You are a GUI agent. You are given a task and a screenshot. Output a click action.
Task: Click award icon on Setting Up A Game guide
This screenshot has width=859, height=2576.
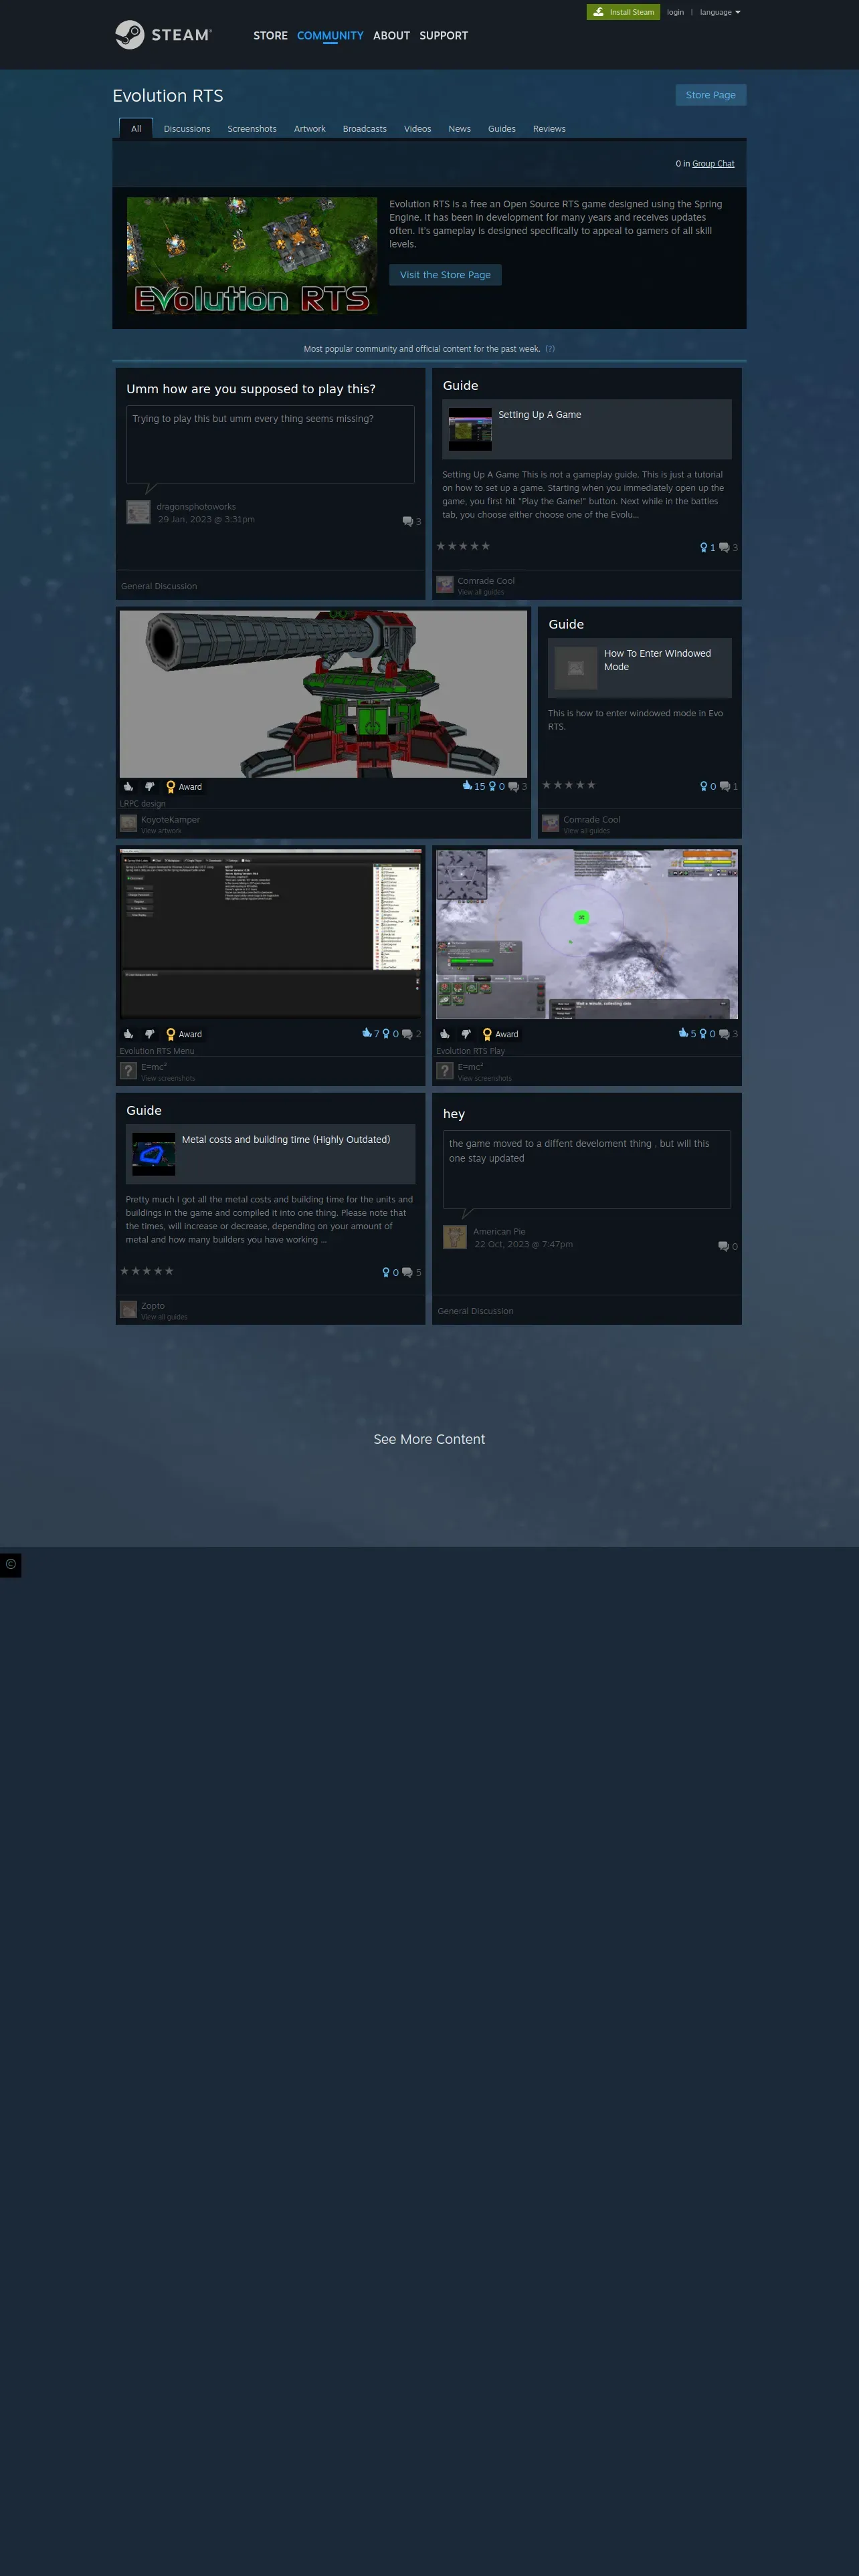coord(703,548)
